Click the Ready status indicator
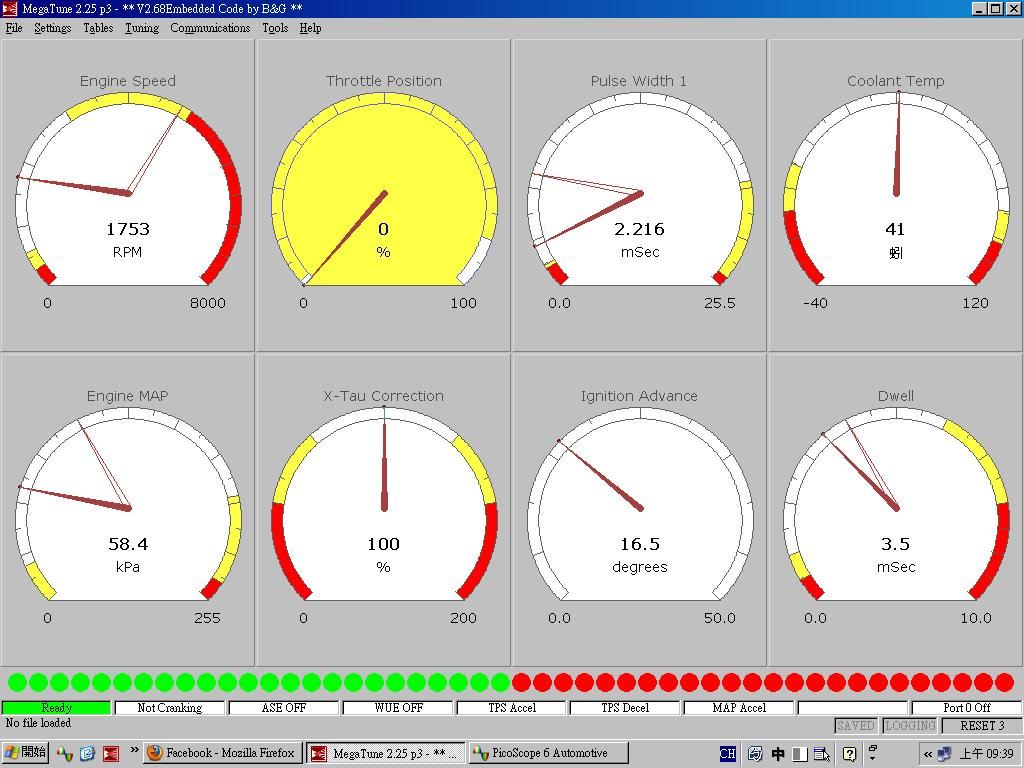This screenshot has height=768, width=1024. coord(56,708)
